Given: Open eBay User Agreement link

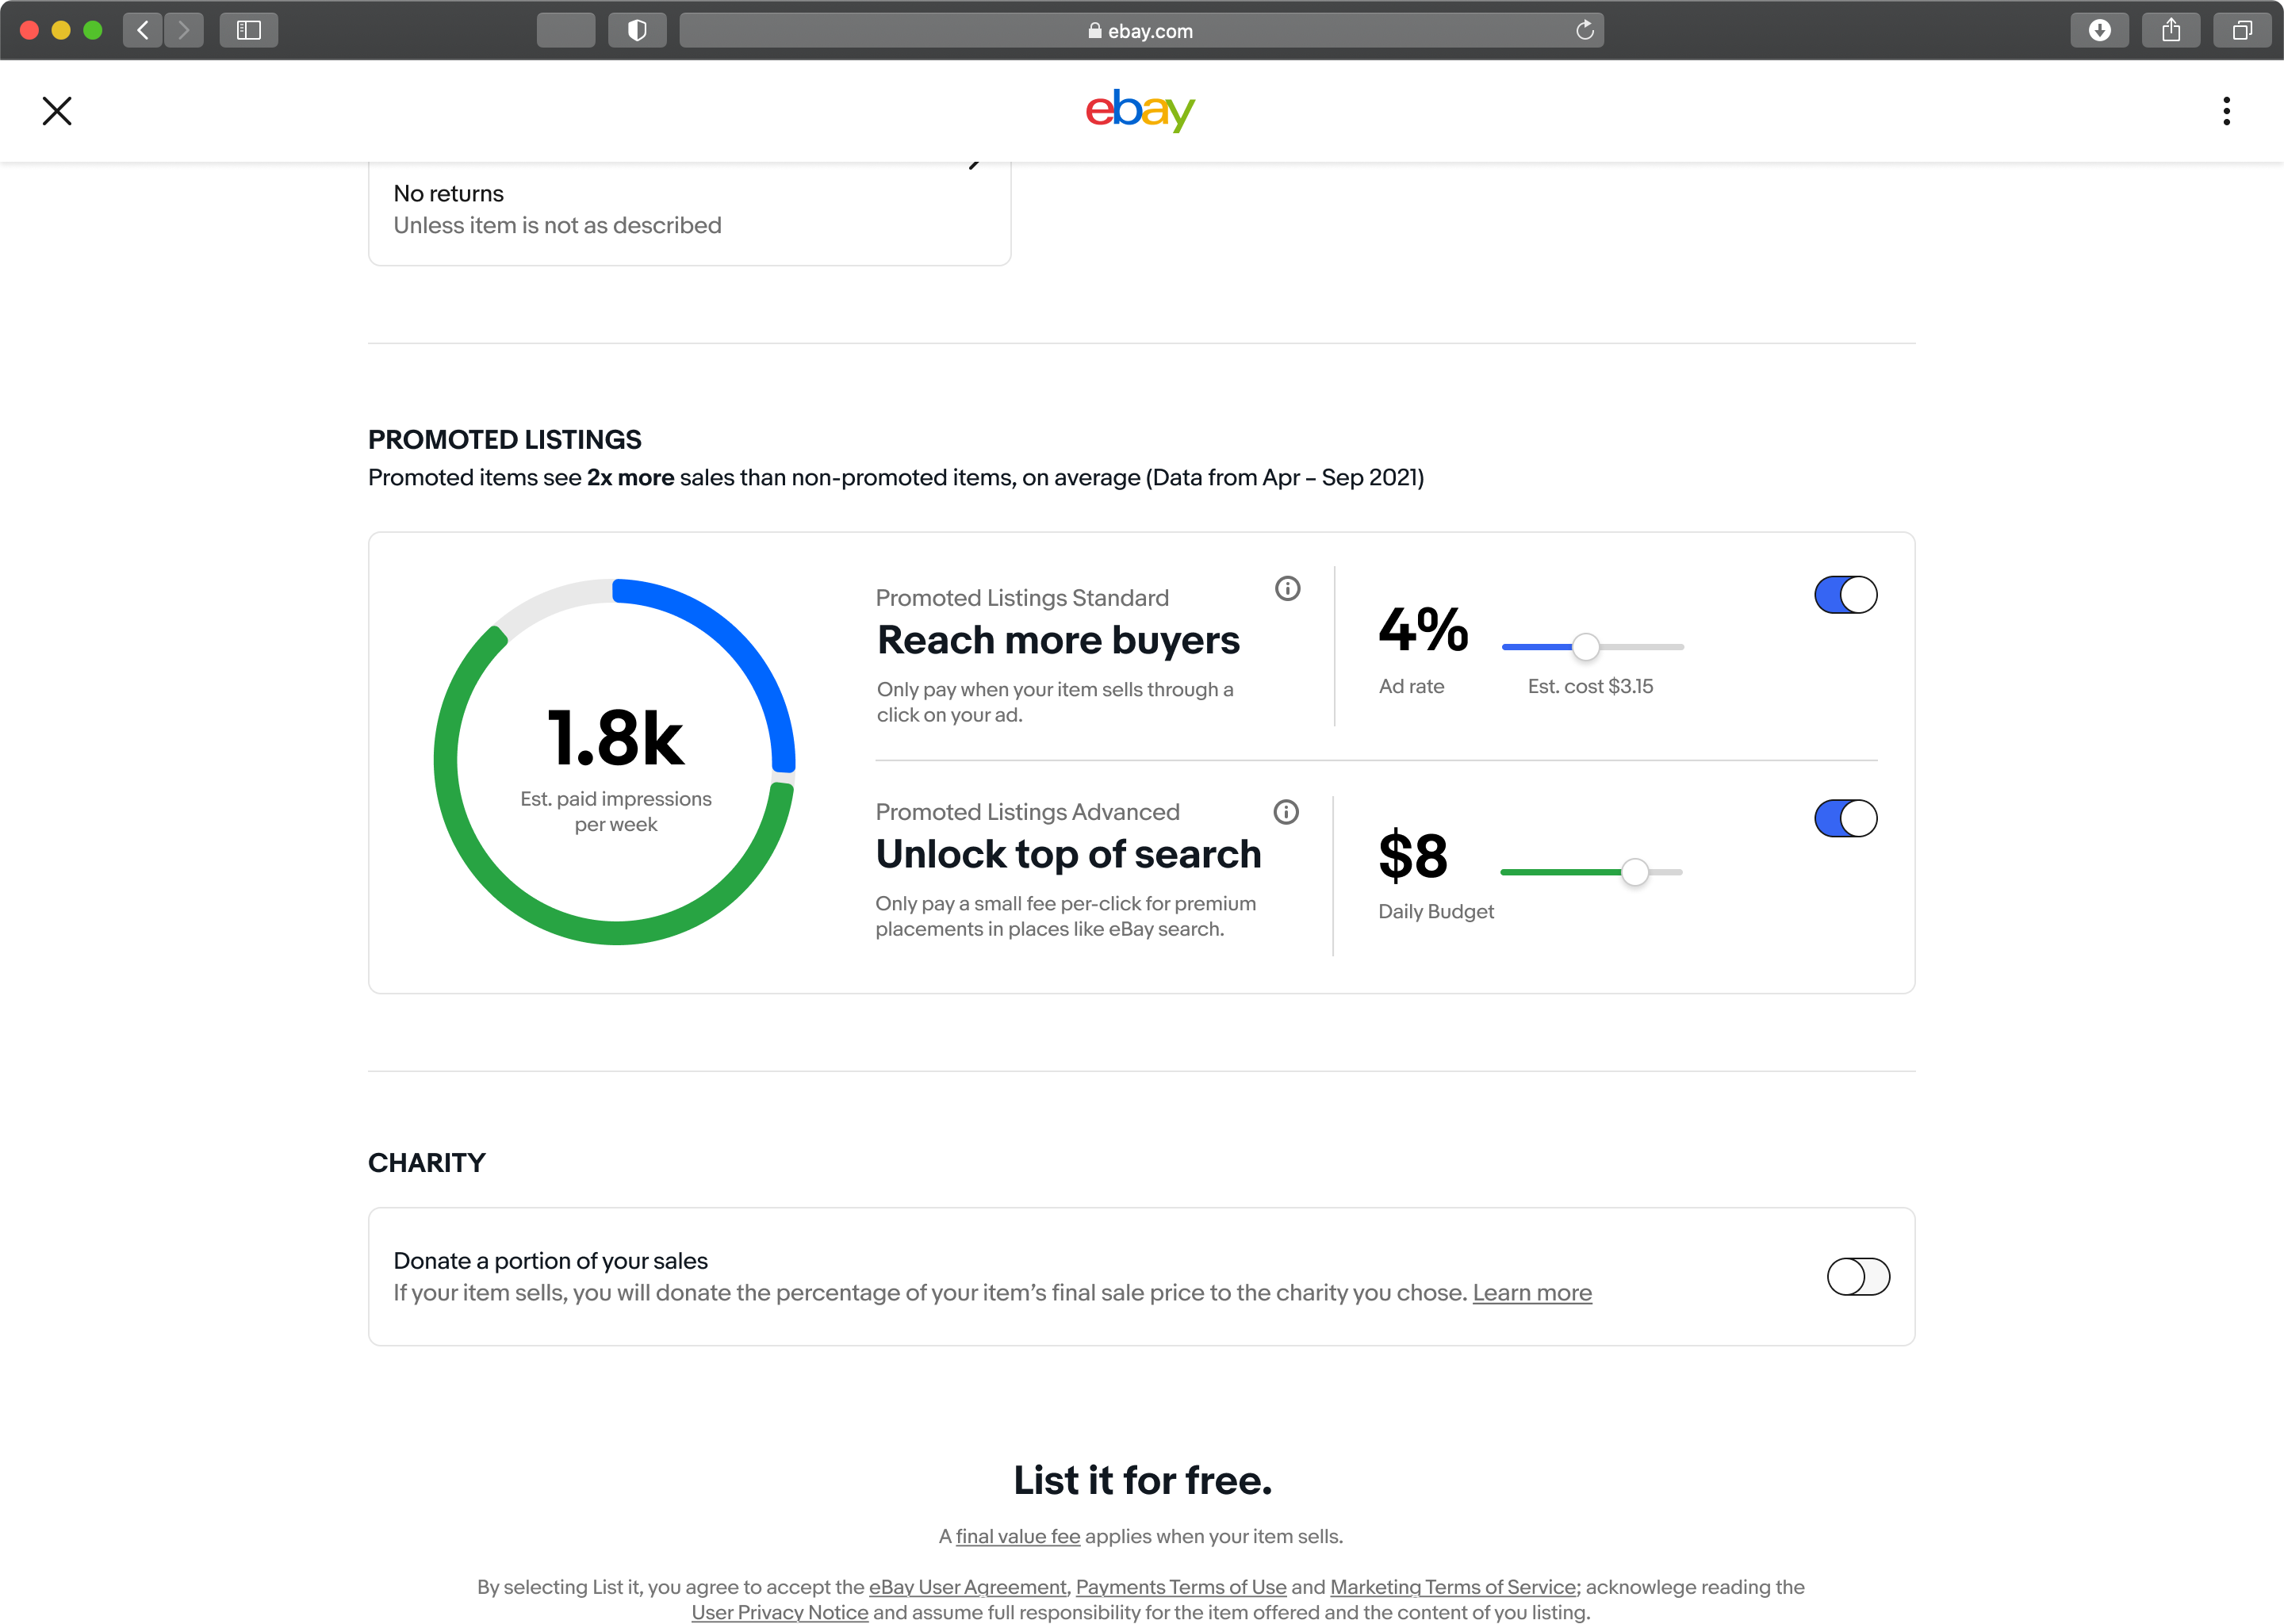Looking at the screenshot, I should [x=967, y=1587].
